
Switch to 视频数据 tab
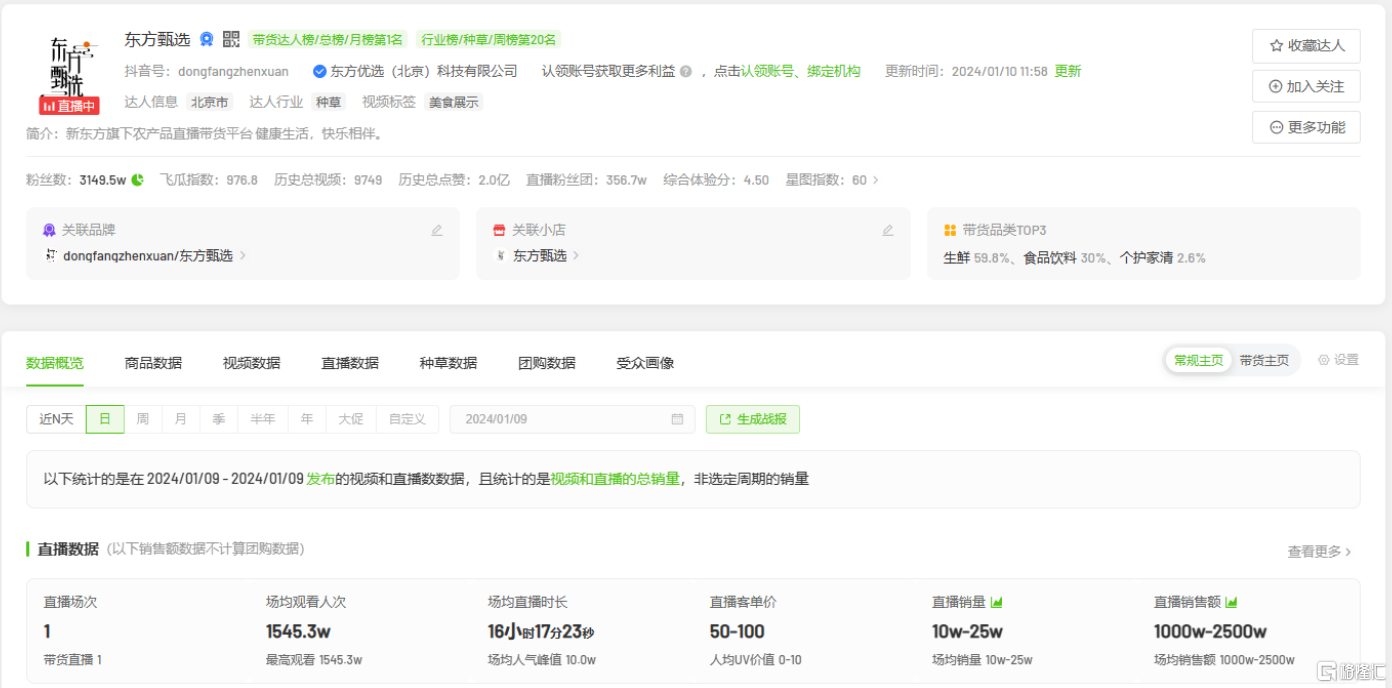(251, 363)
